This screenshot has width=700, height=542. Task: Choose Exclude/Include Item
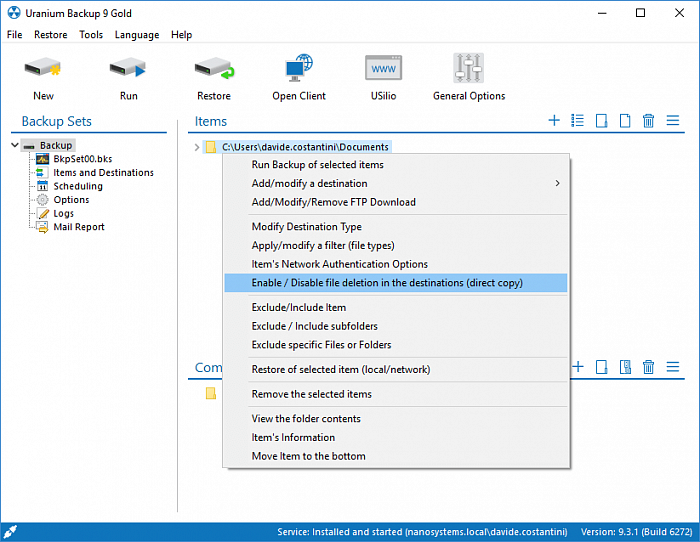(396, 308)
